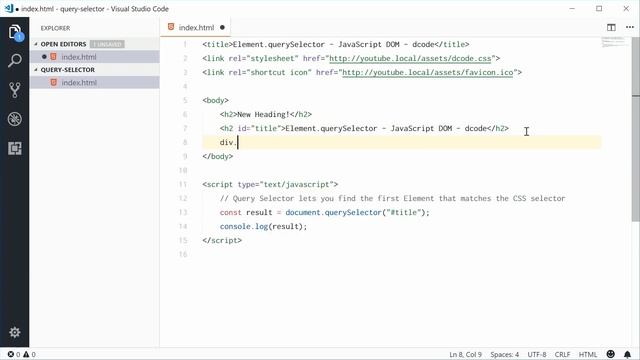Image resolution: width=640 pixels, height=360 pixels.
Task: Click the '</script>' closing tag on line 15
Action: [x=222, y=240]
